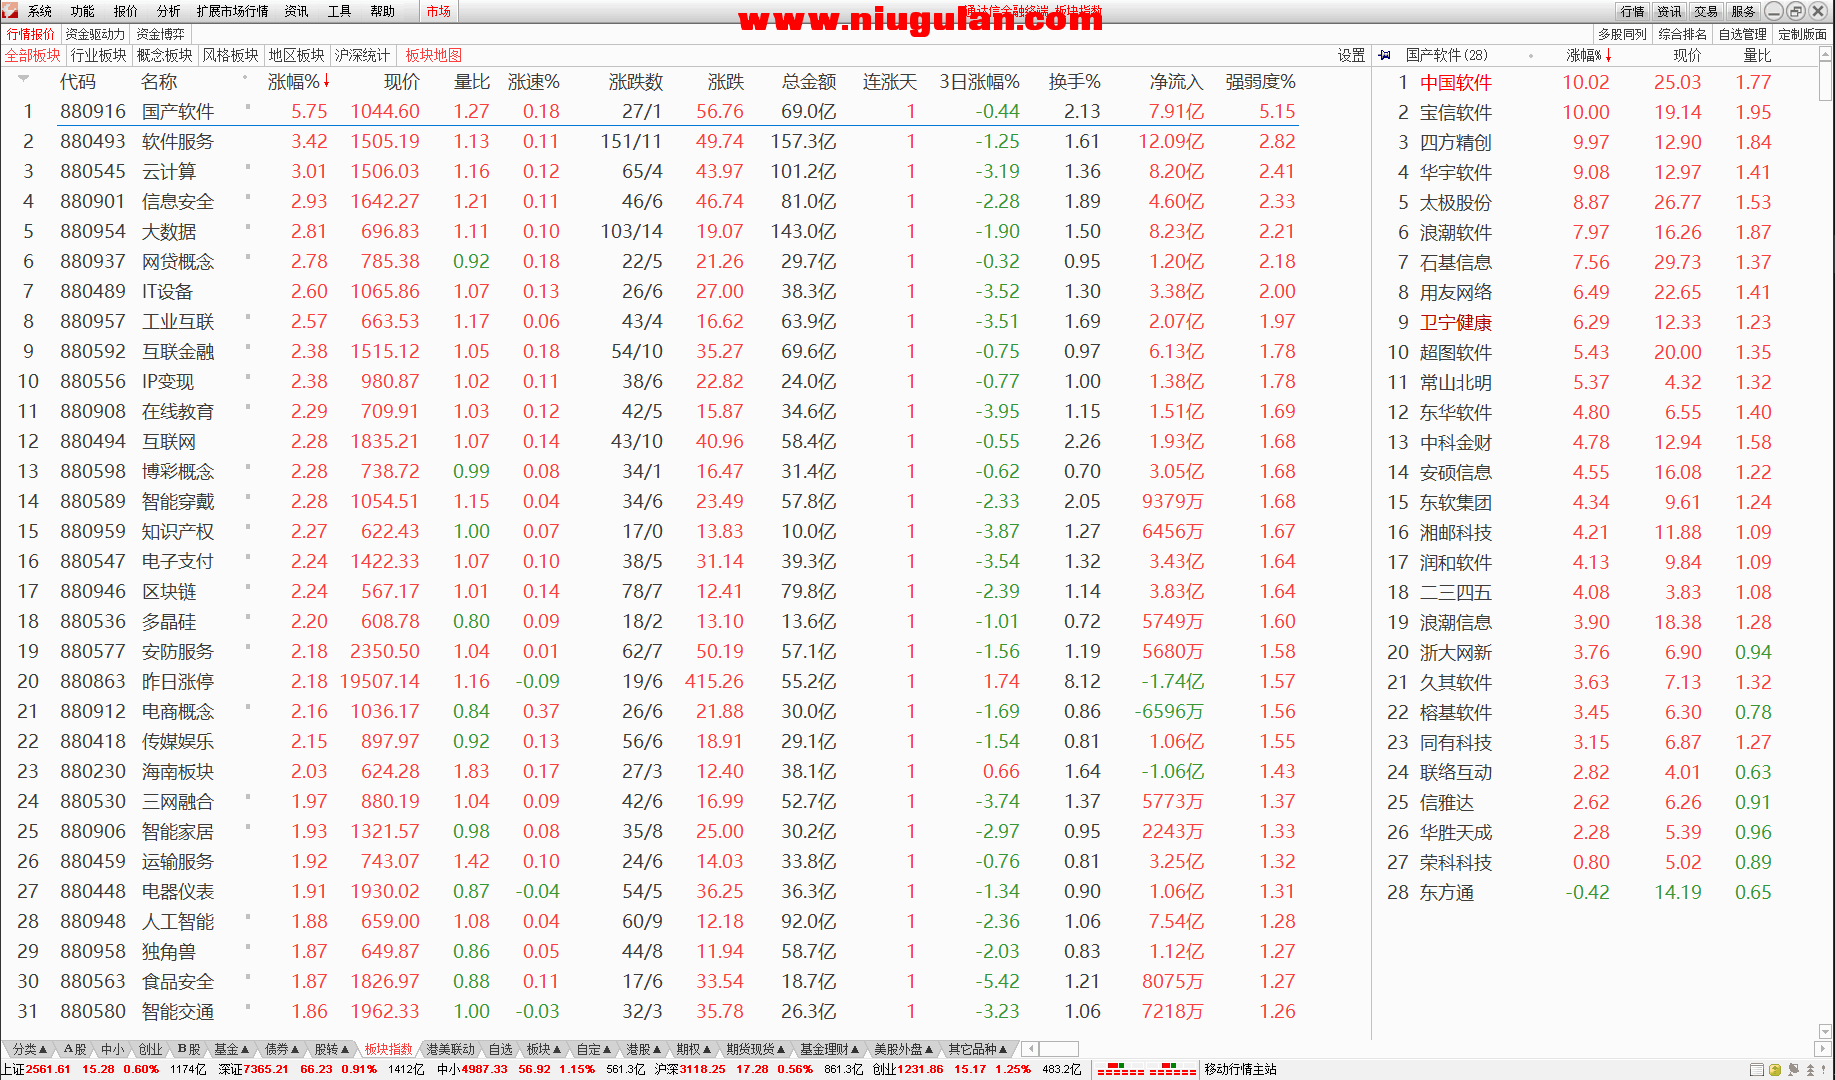Click the yellow round icon in the status bar
The width and height of the screenshot is (1835, 1080).
[1775, 1070]
